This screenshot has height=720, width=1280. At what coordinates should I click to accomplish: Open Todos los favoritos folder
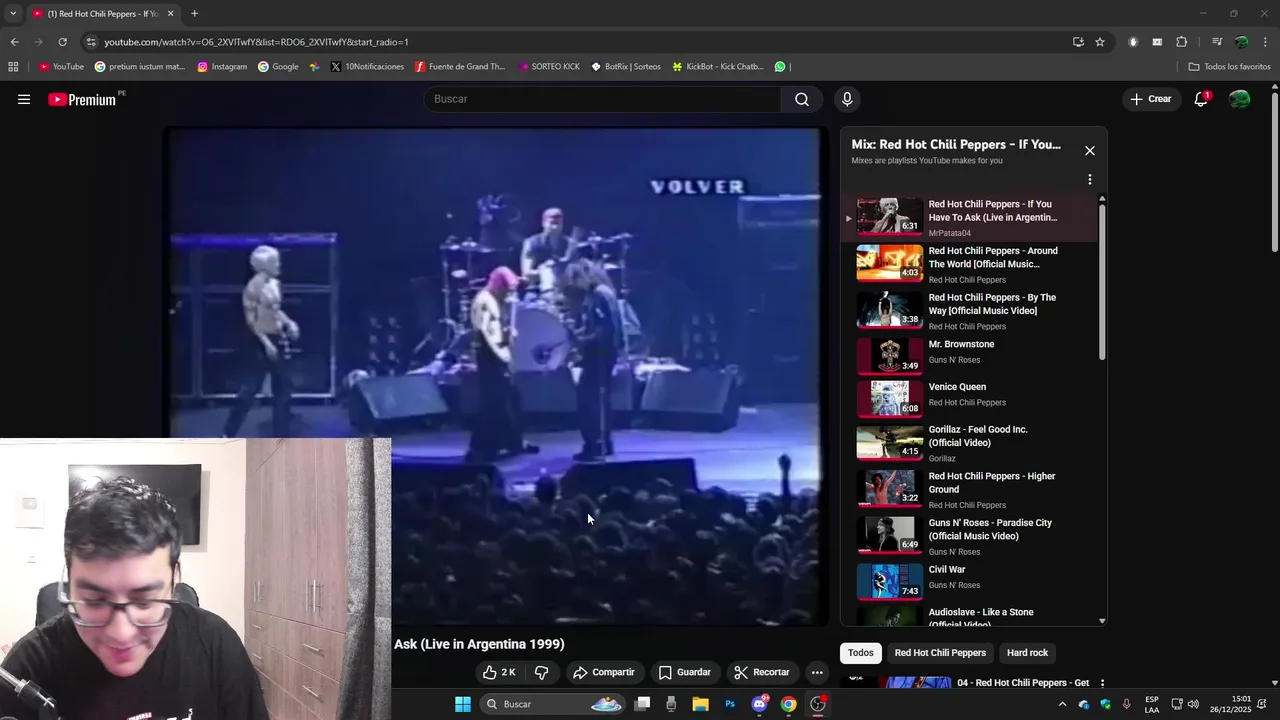(1229, 67)
